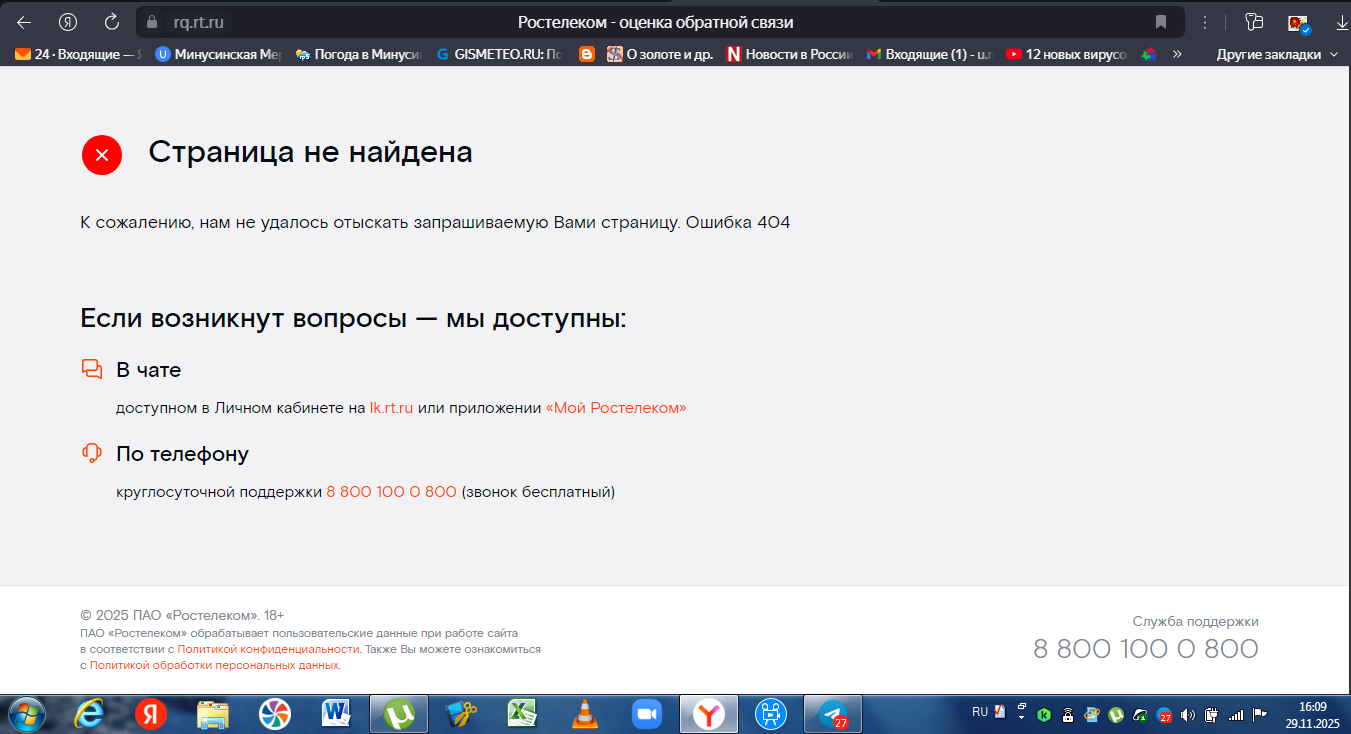The width and height of the screenshot is (1351, 734).
Task: Open the Политикой конфиденциальности link
Action: (268, 649)
